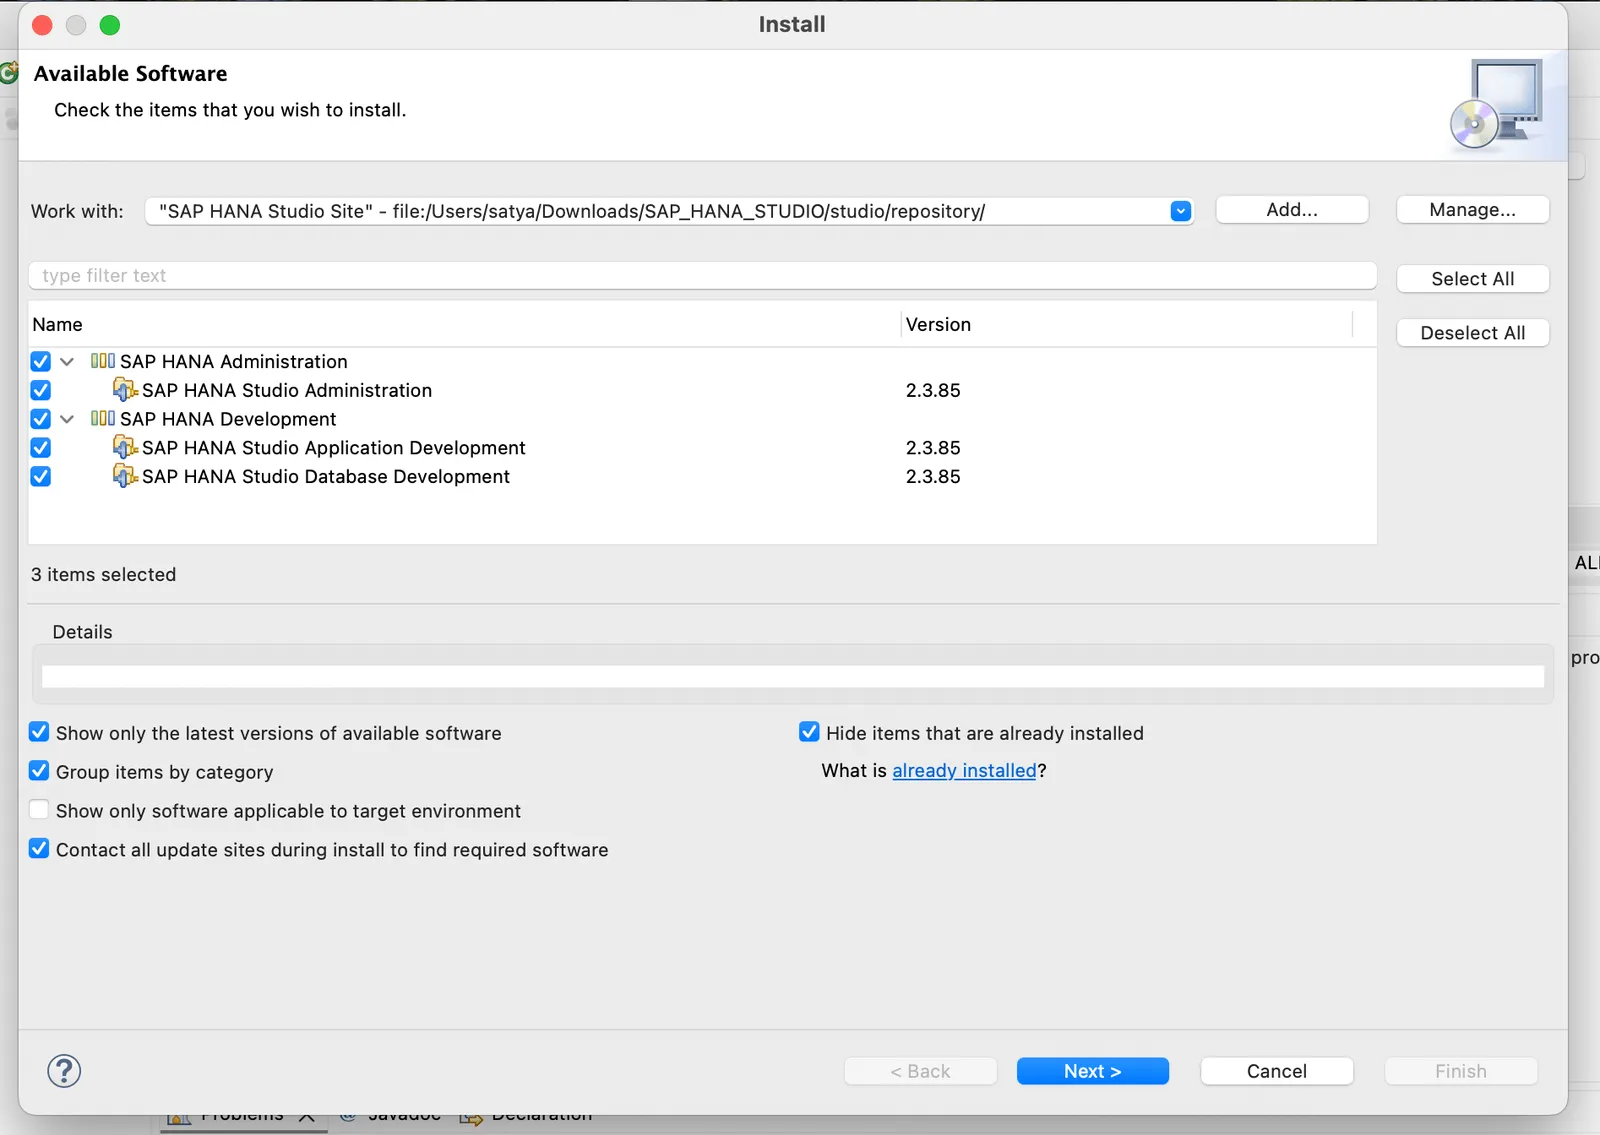Uncheck SAP HANA Studio Application Development checkbox
Screen dimensions: 1600x1135
[x=41, y=447]
